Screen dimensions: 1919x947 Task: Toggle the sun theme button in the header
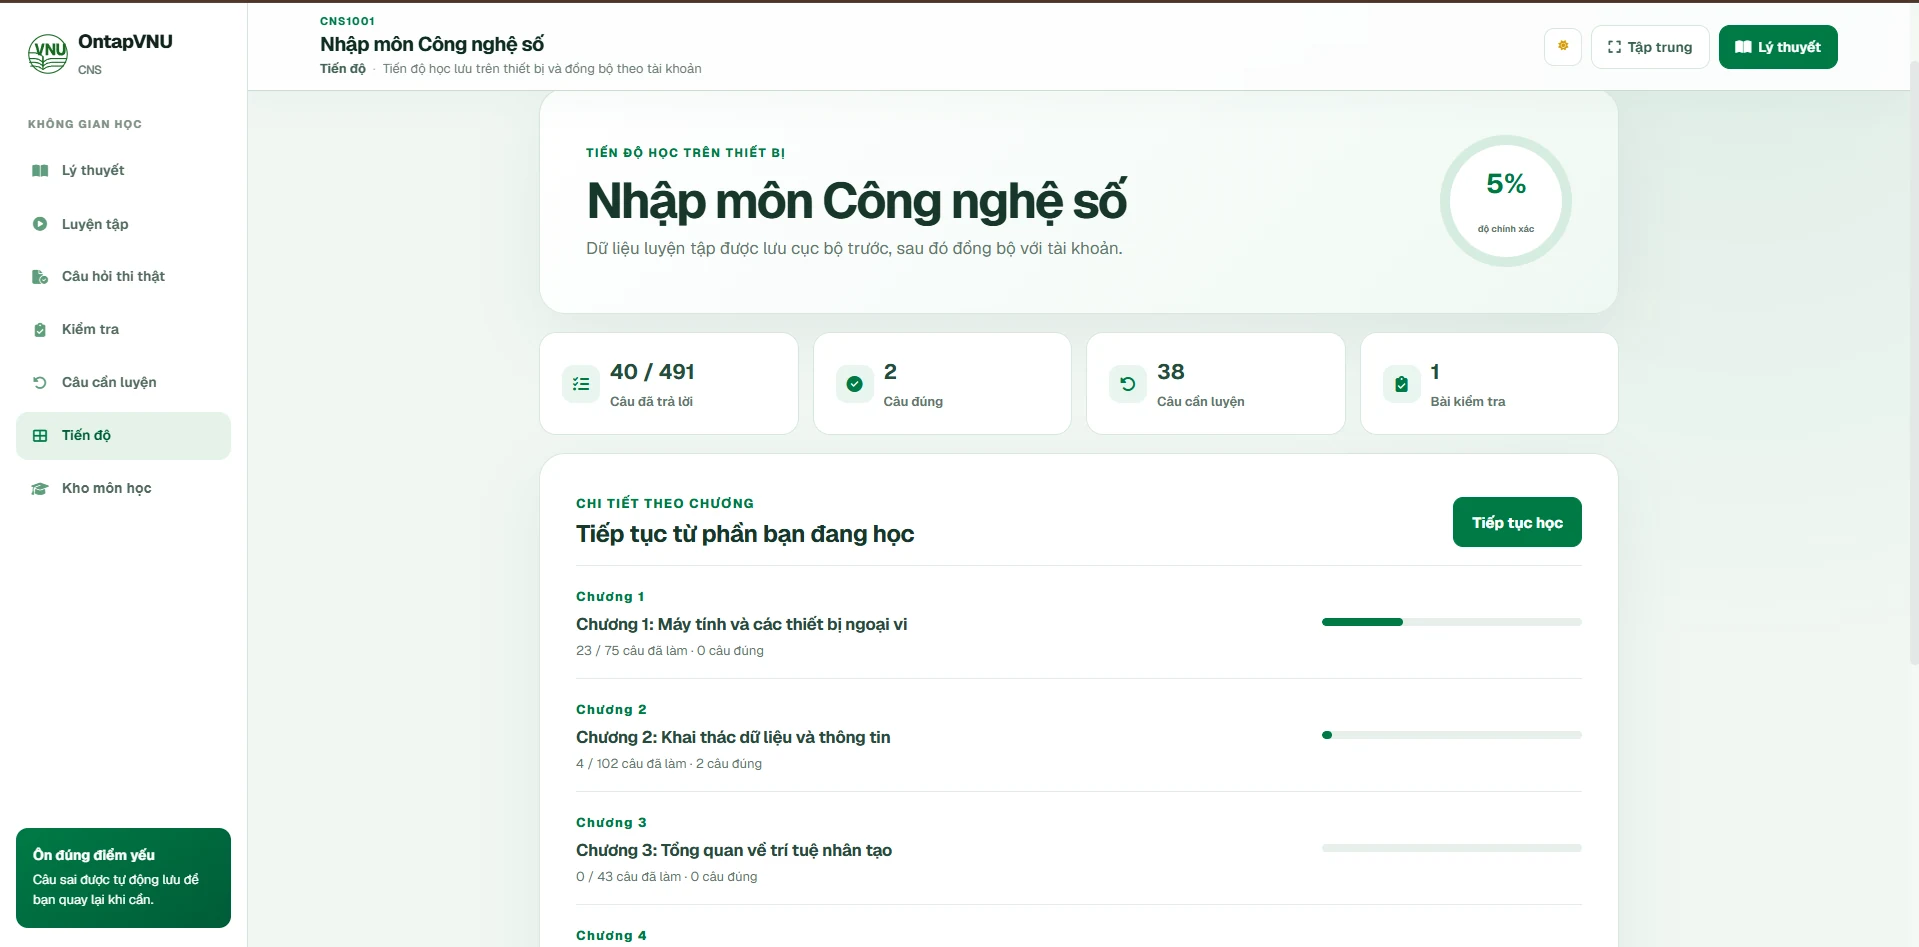[1563, 46]
